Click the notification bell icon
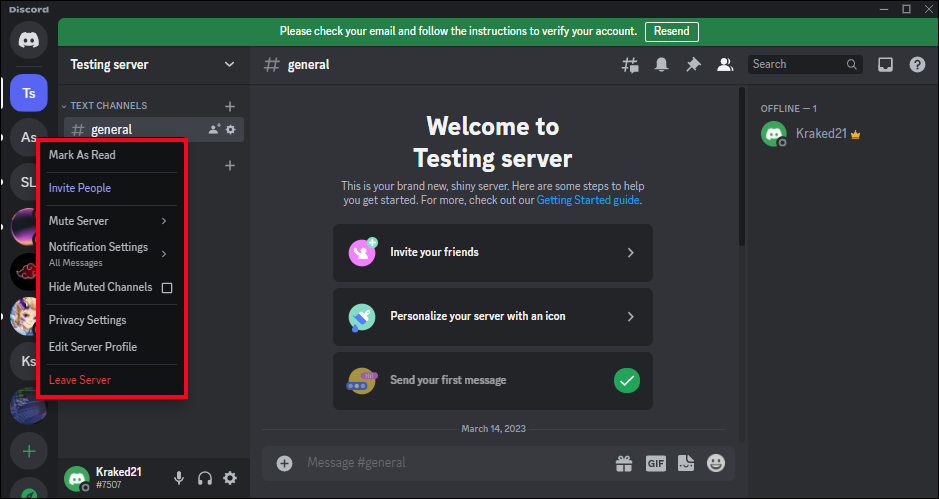Image resolution: width=939 pixels, height=499 pixels. coord(661,65)
